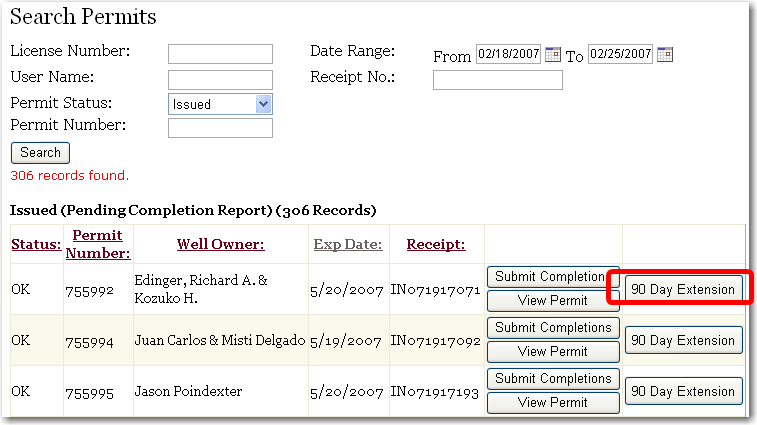Open the From date calendar picker
The width and height of the screenshot is (757, 425).
click(553, 54)
